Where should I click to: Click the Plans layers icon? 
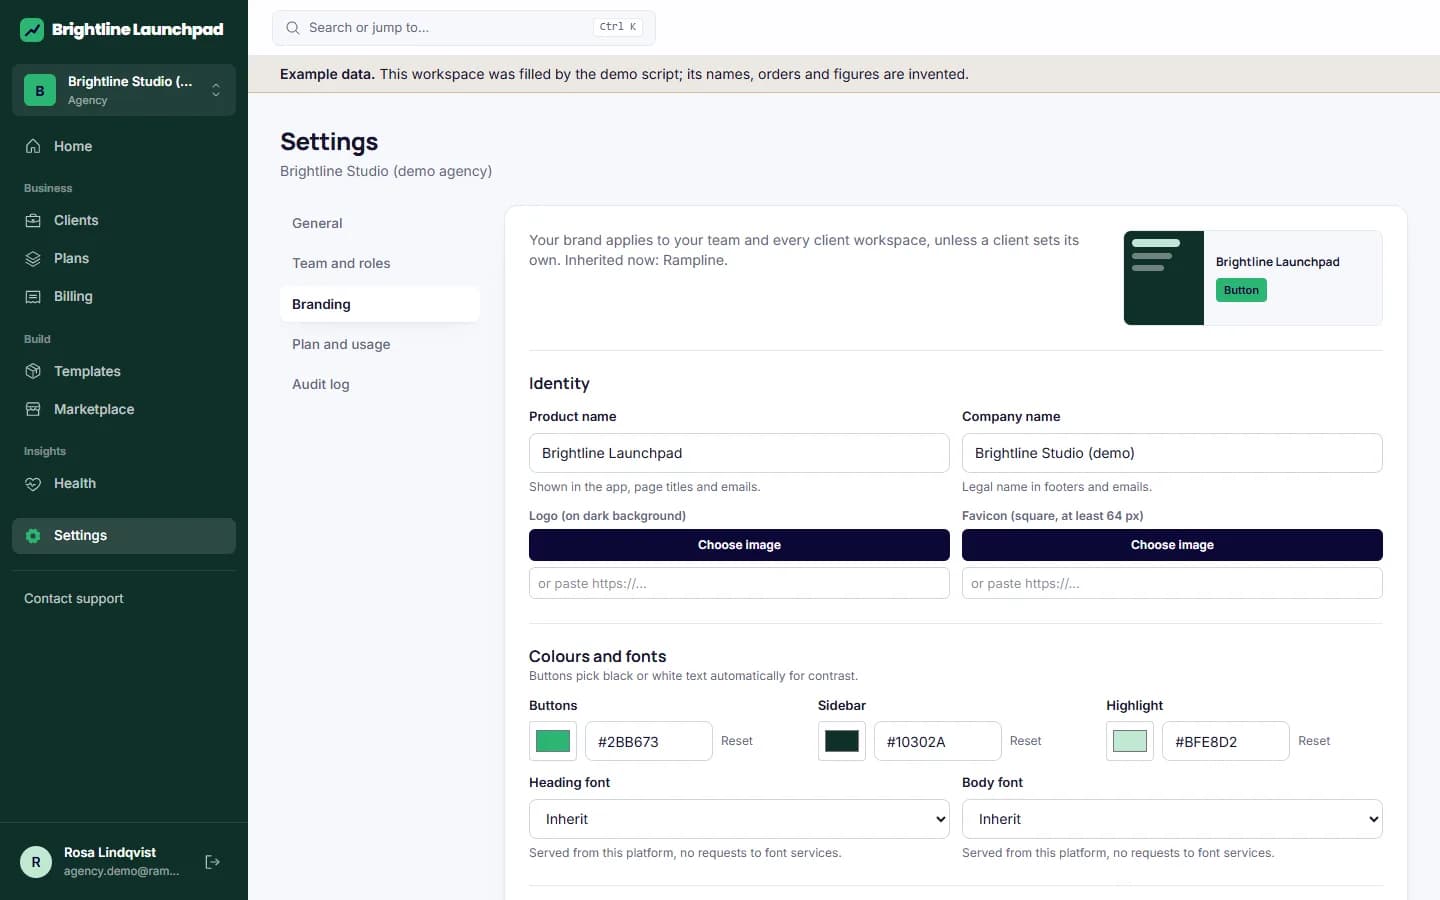(x=33, y=258)
